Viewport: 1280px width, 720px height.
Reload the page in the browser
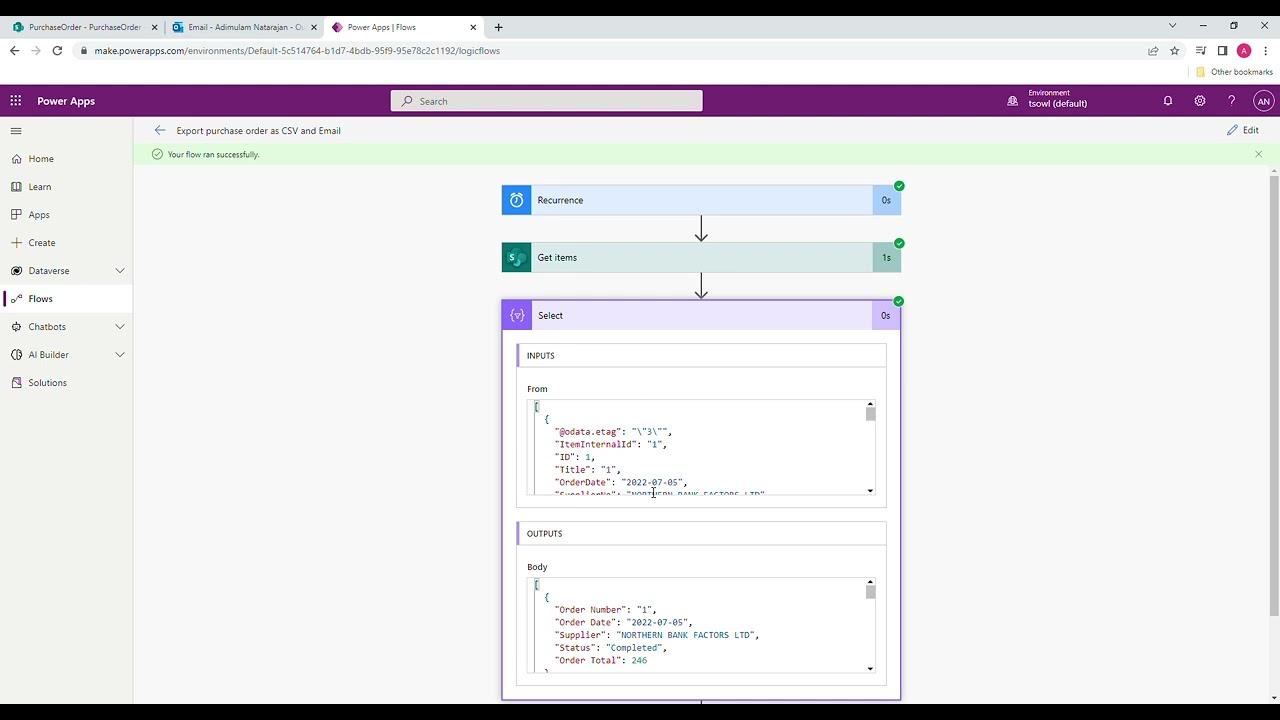tap(57, 51)
